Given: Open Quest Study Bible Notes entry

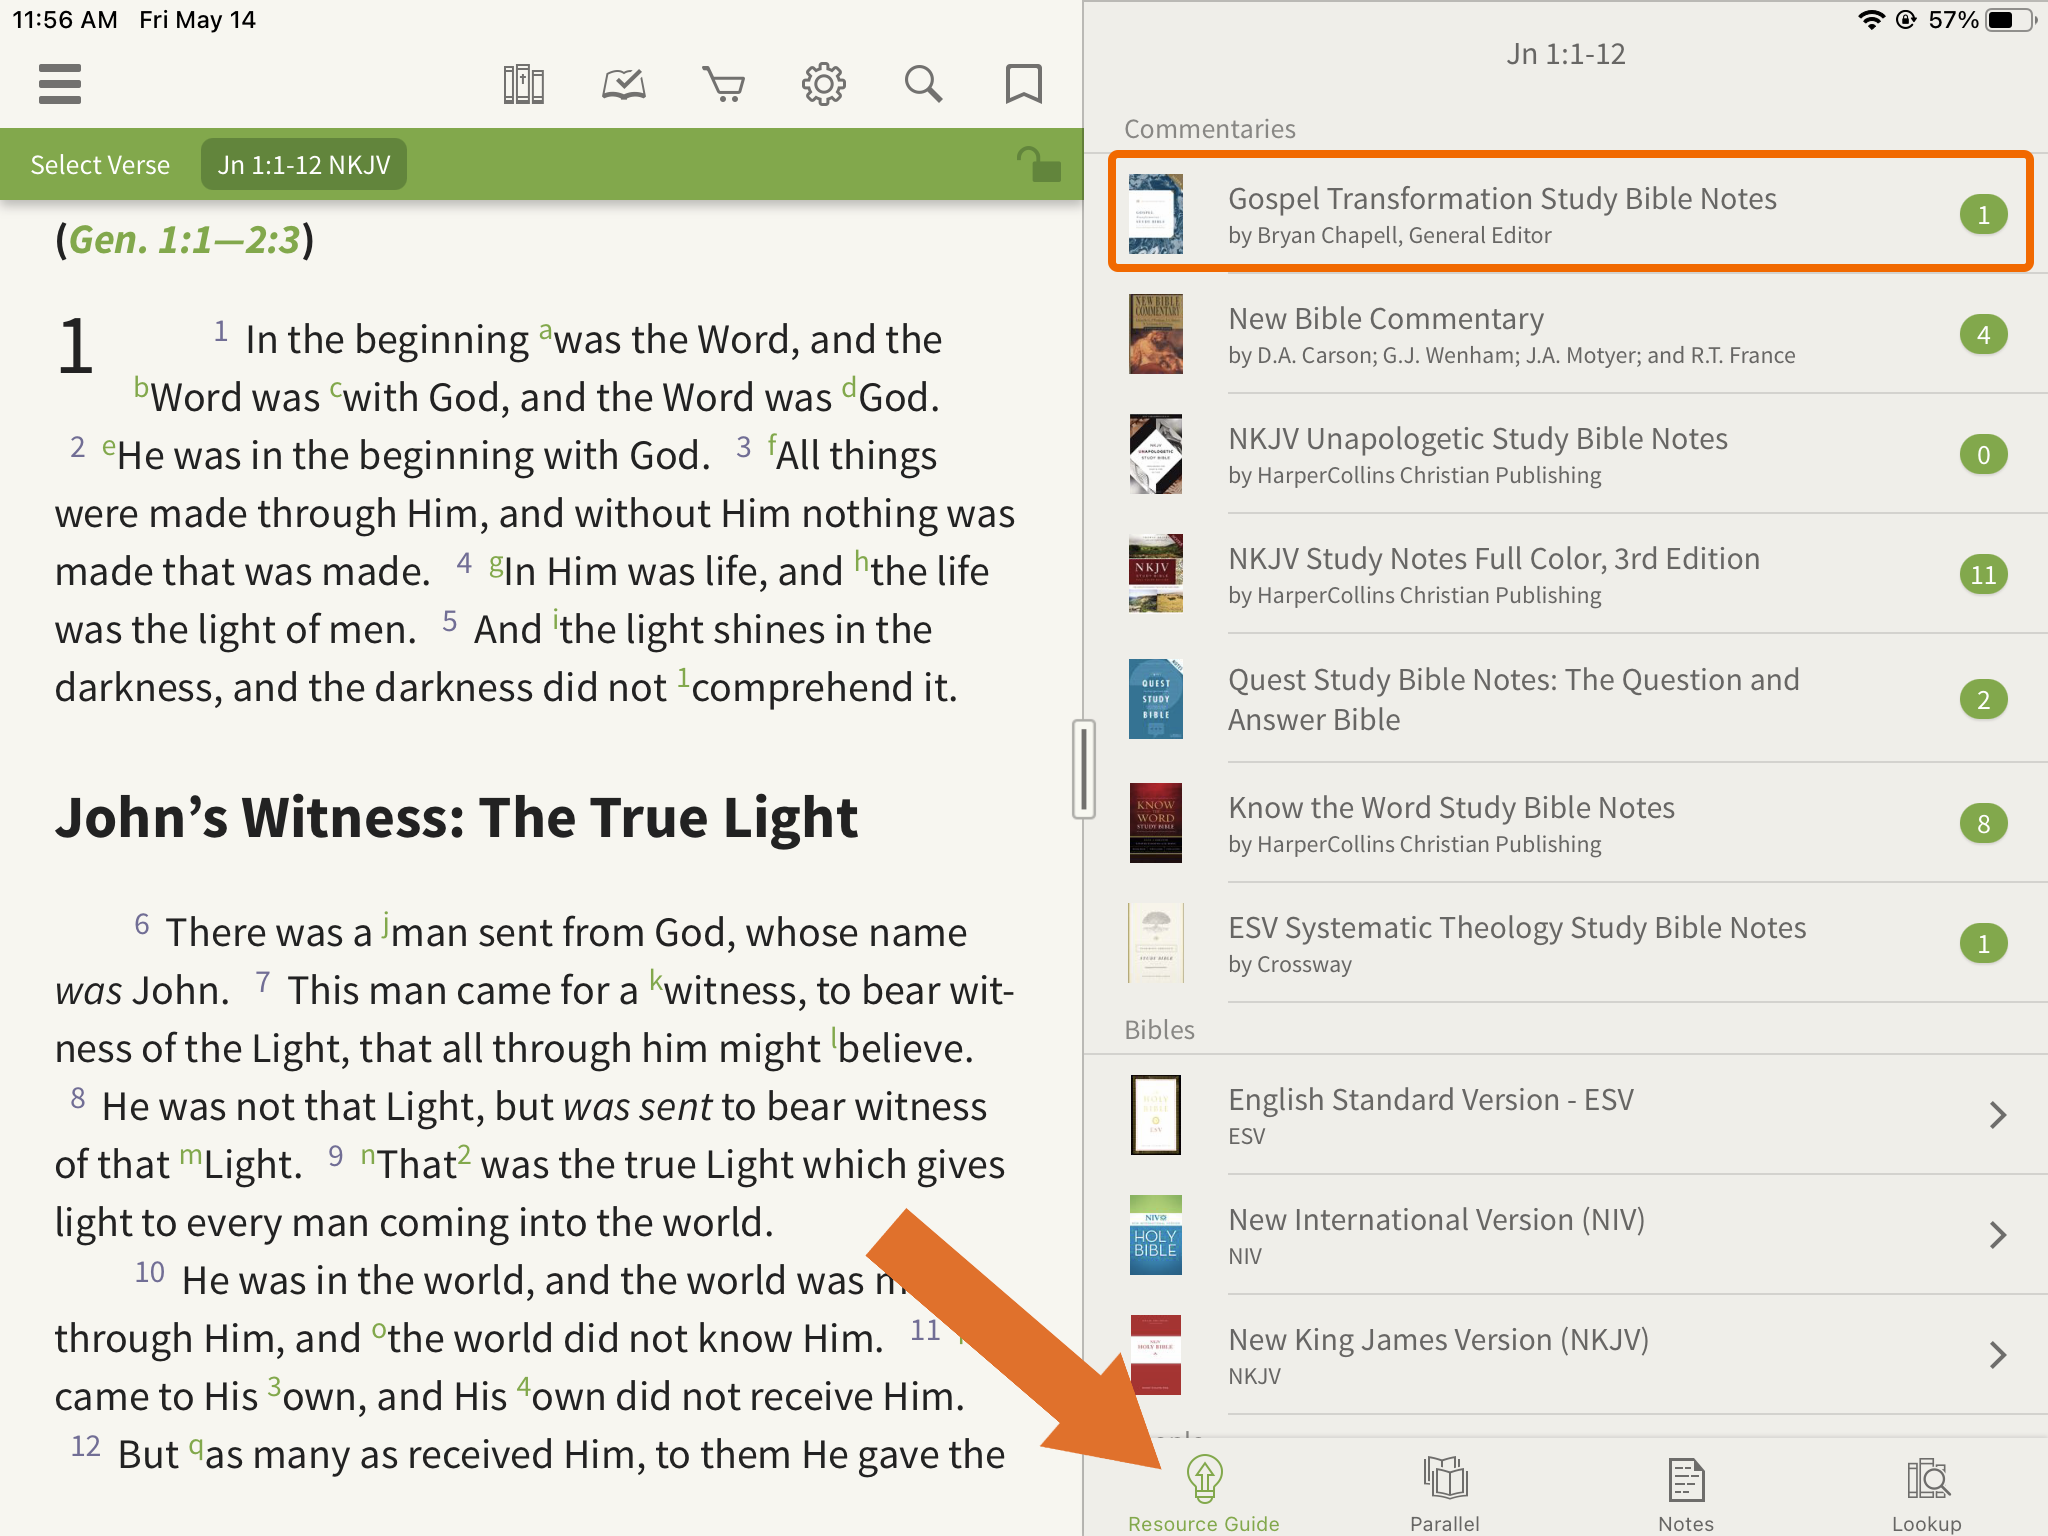Looking at the screenshot, I should (1566, 699).
